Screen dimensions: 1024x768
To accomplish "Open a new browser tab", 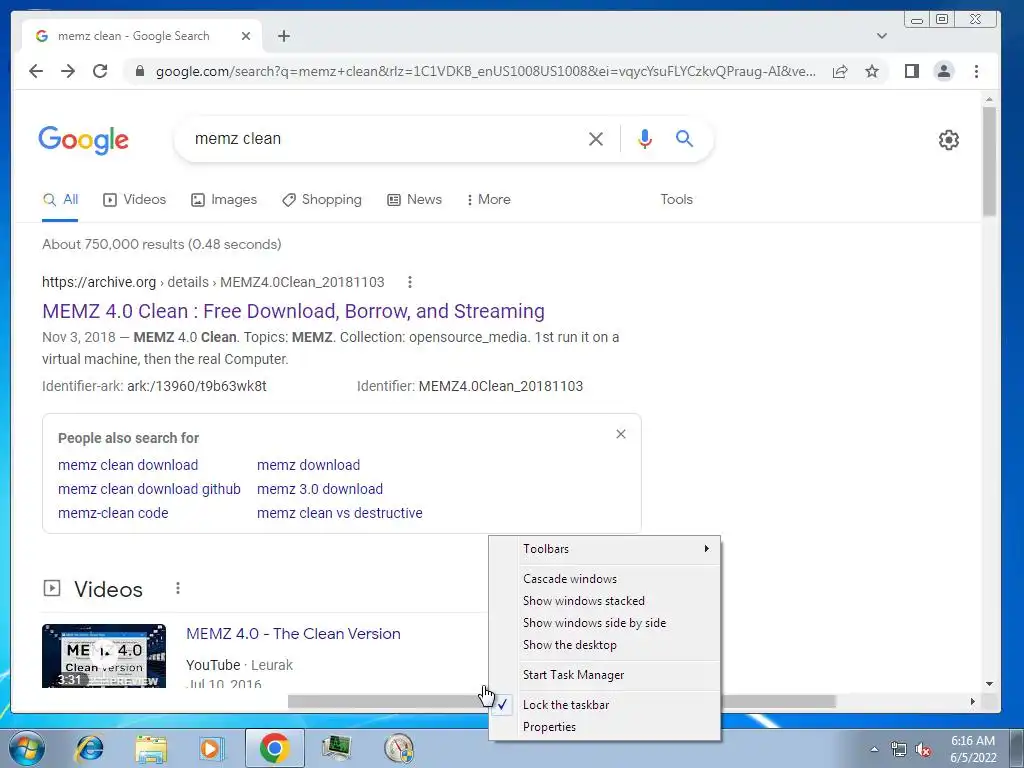I will pos(283,36).
